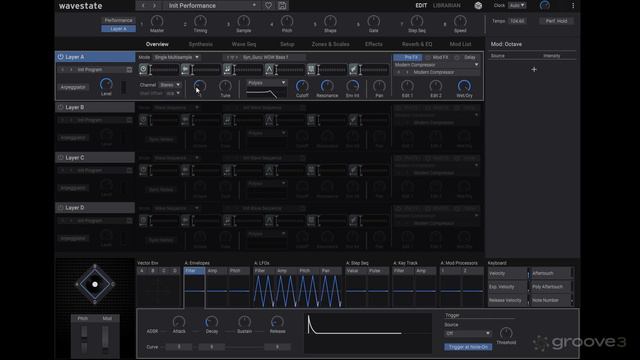Screen dimensions: 640x360
Task: Click the Step Seq mod knob
Action: [x=417, y=21]
